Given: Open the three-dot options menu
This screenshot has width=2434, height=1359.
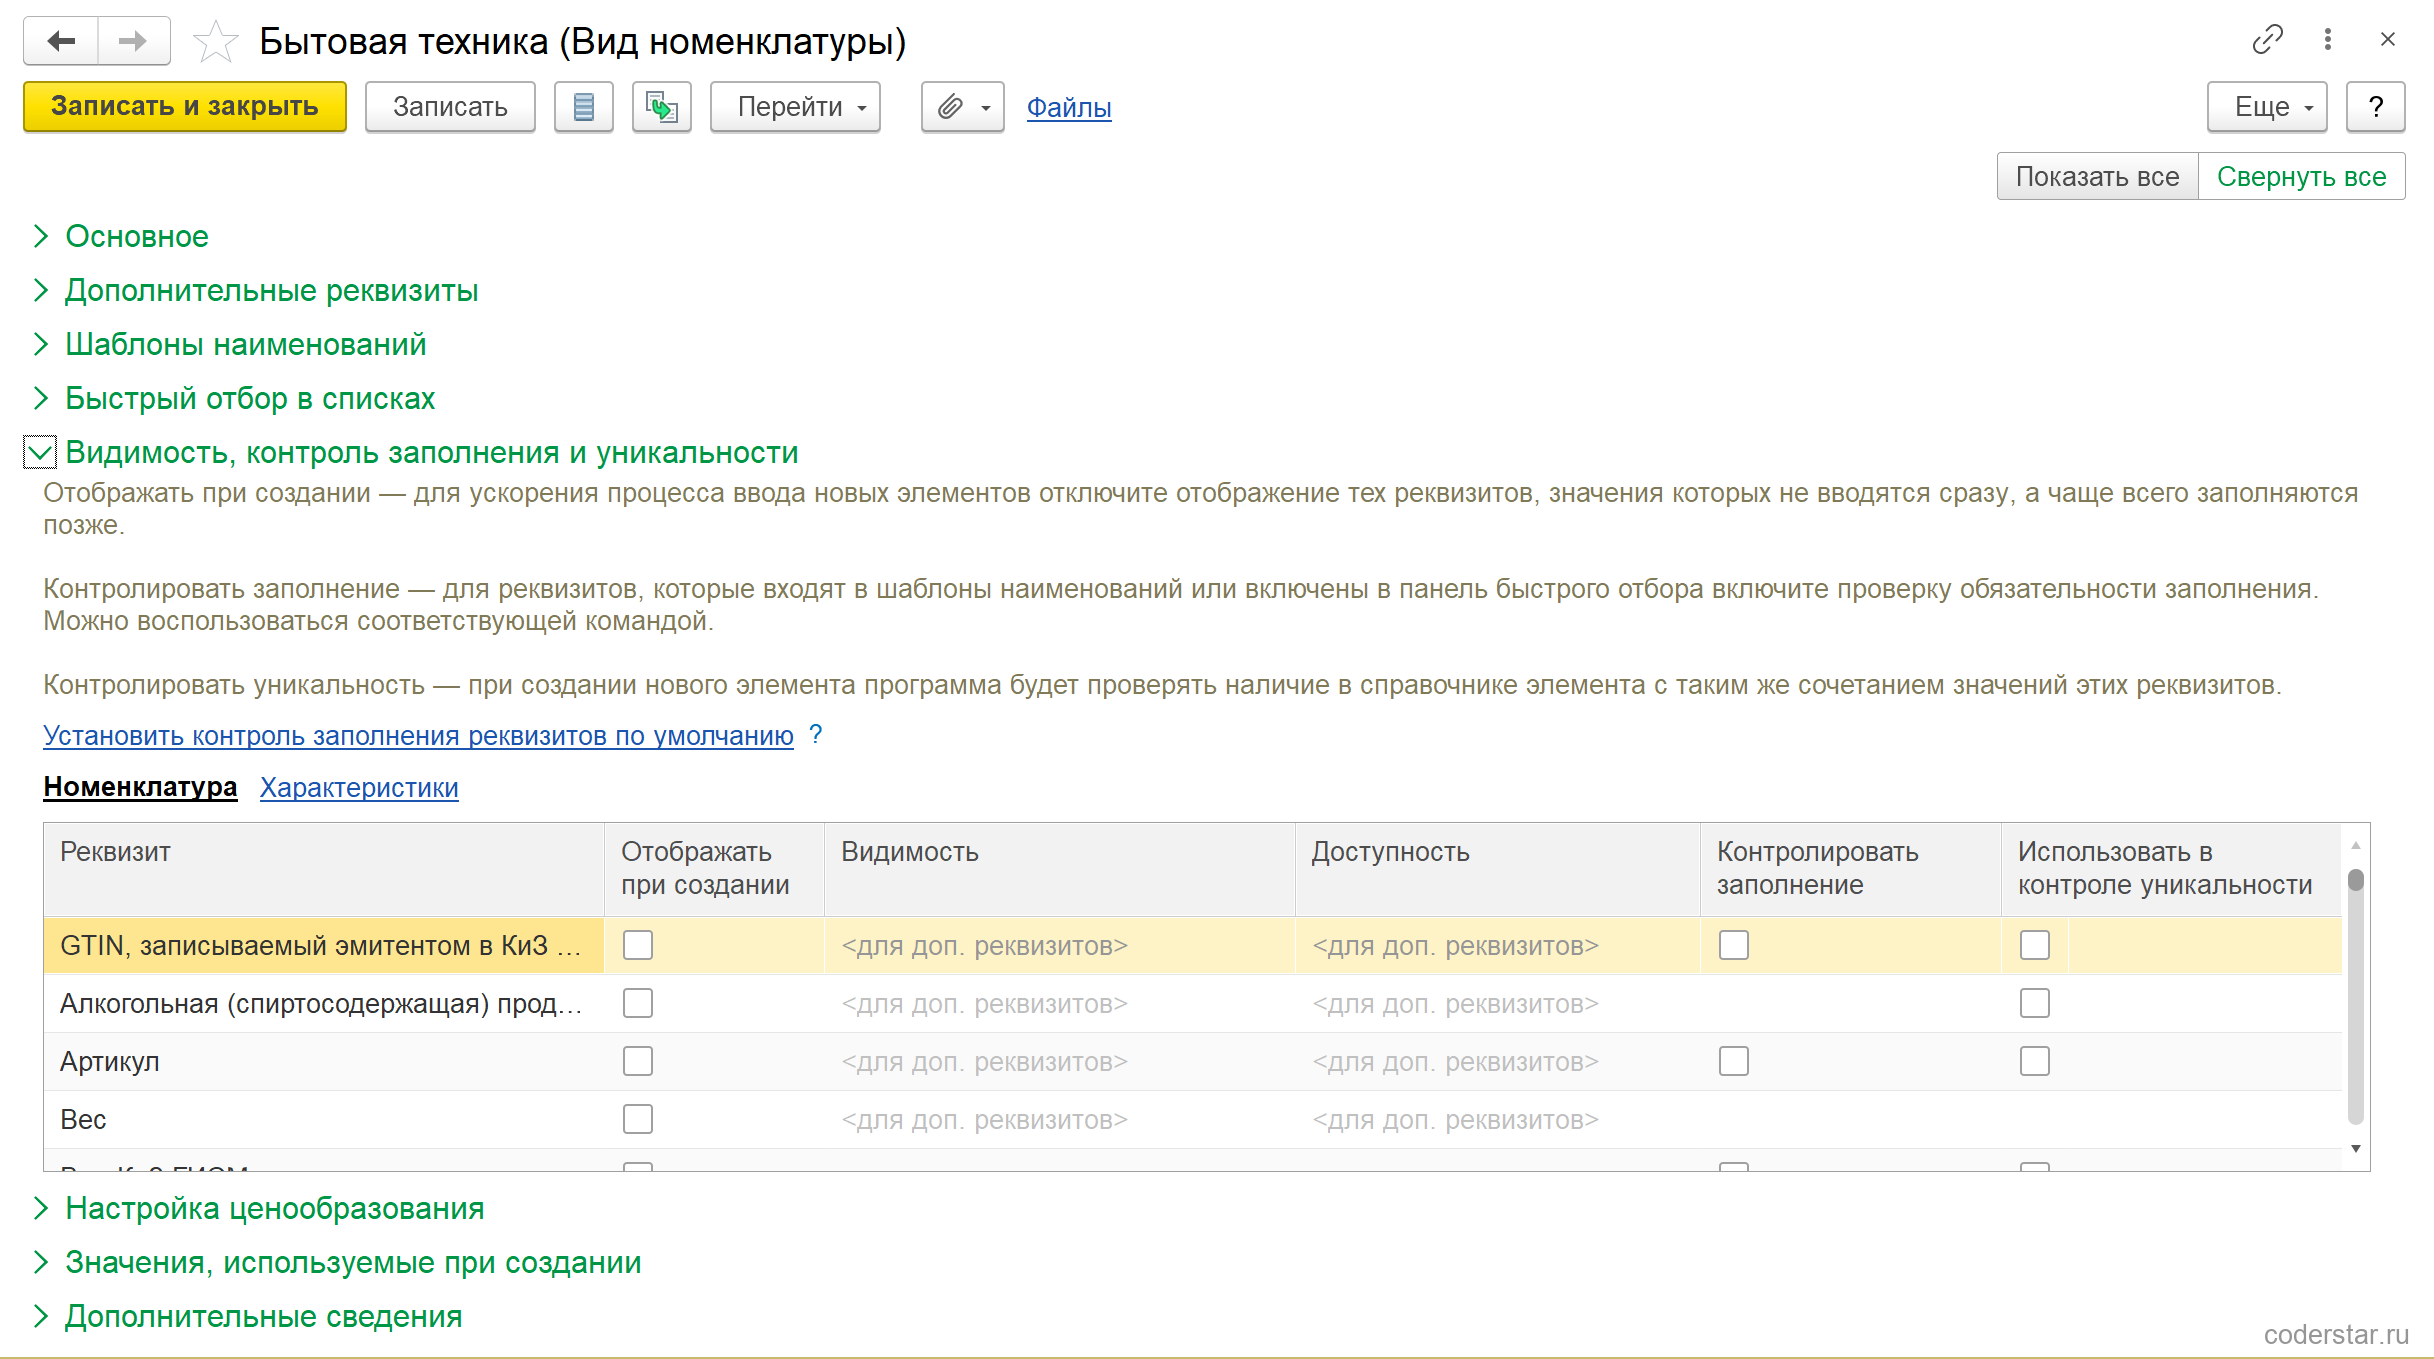Looking at the screenshot, I should pos(2327,39).
